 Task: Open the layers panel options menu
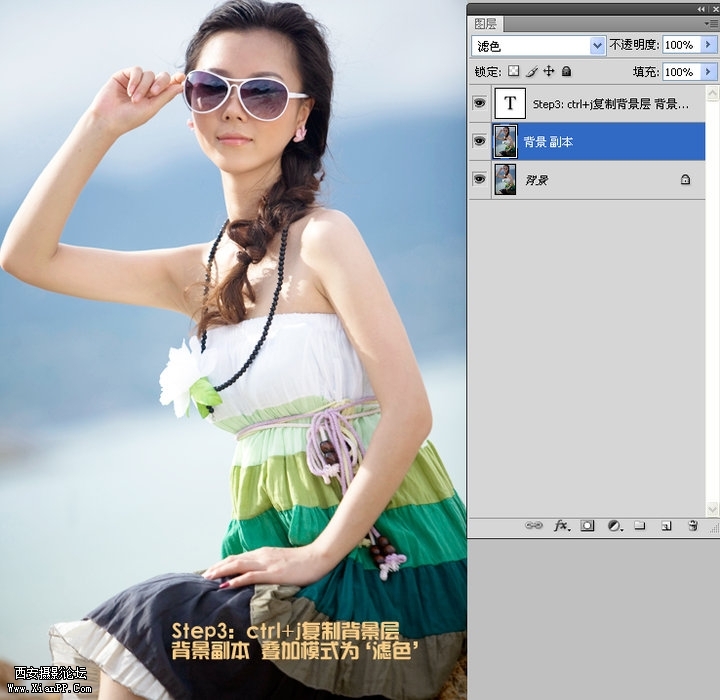(x=711, y=23)
